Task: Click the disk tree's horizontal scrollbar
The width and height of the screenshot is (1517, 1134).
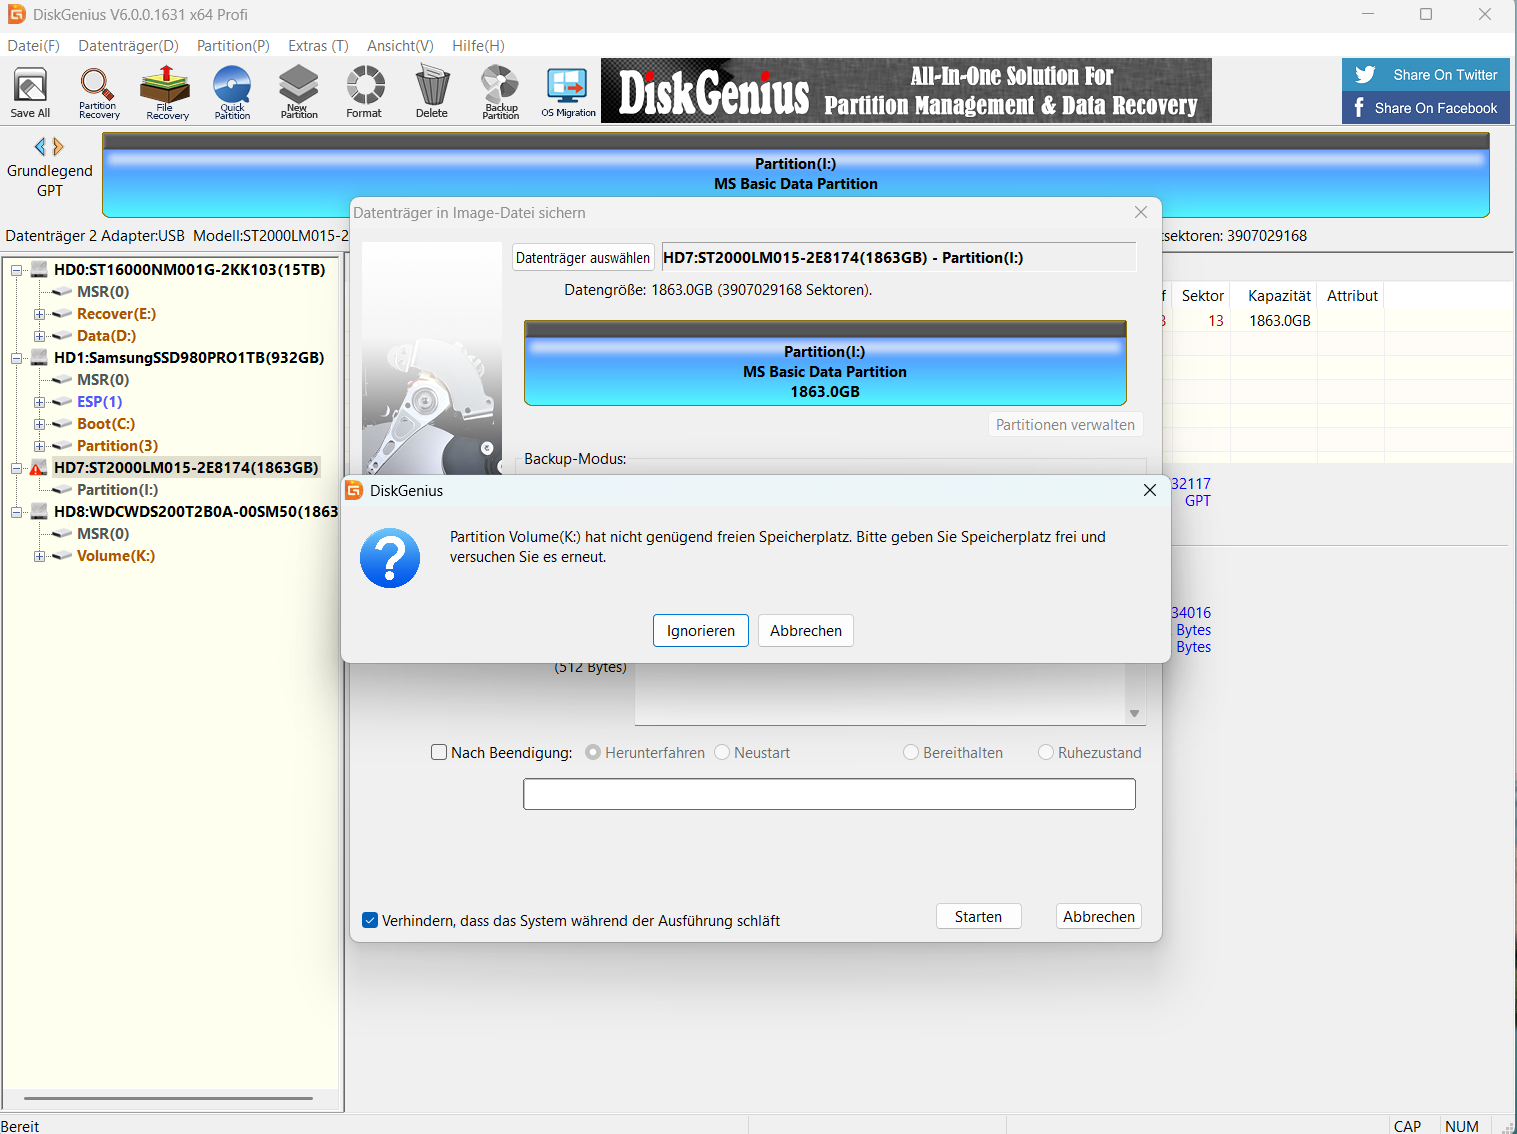Action: [x=168, y=1098]
